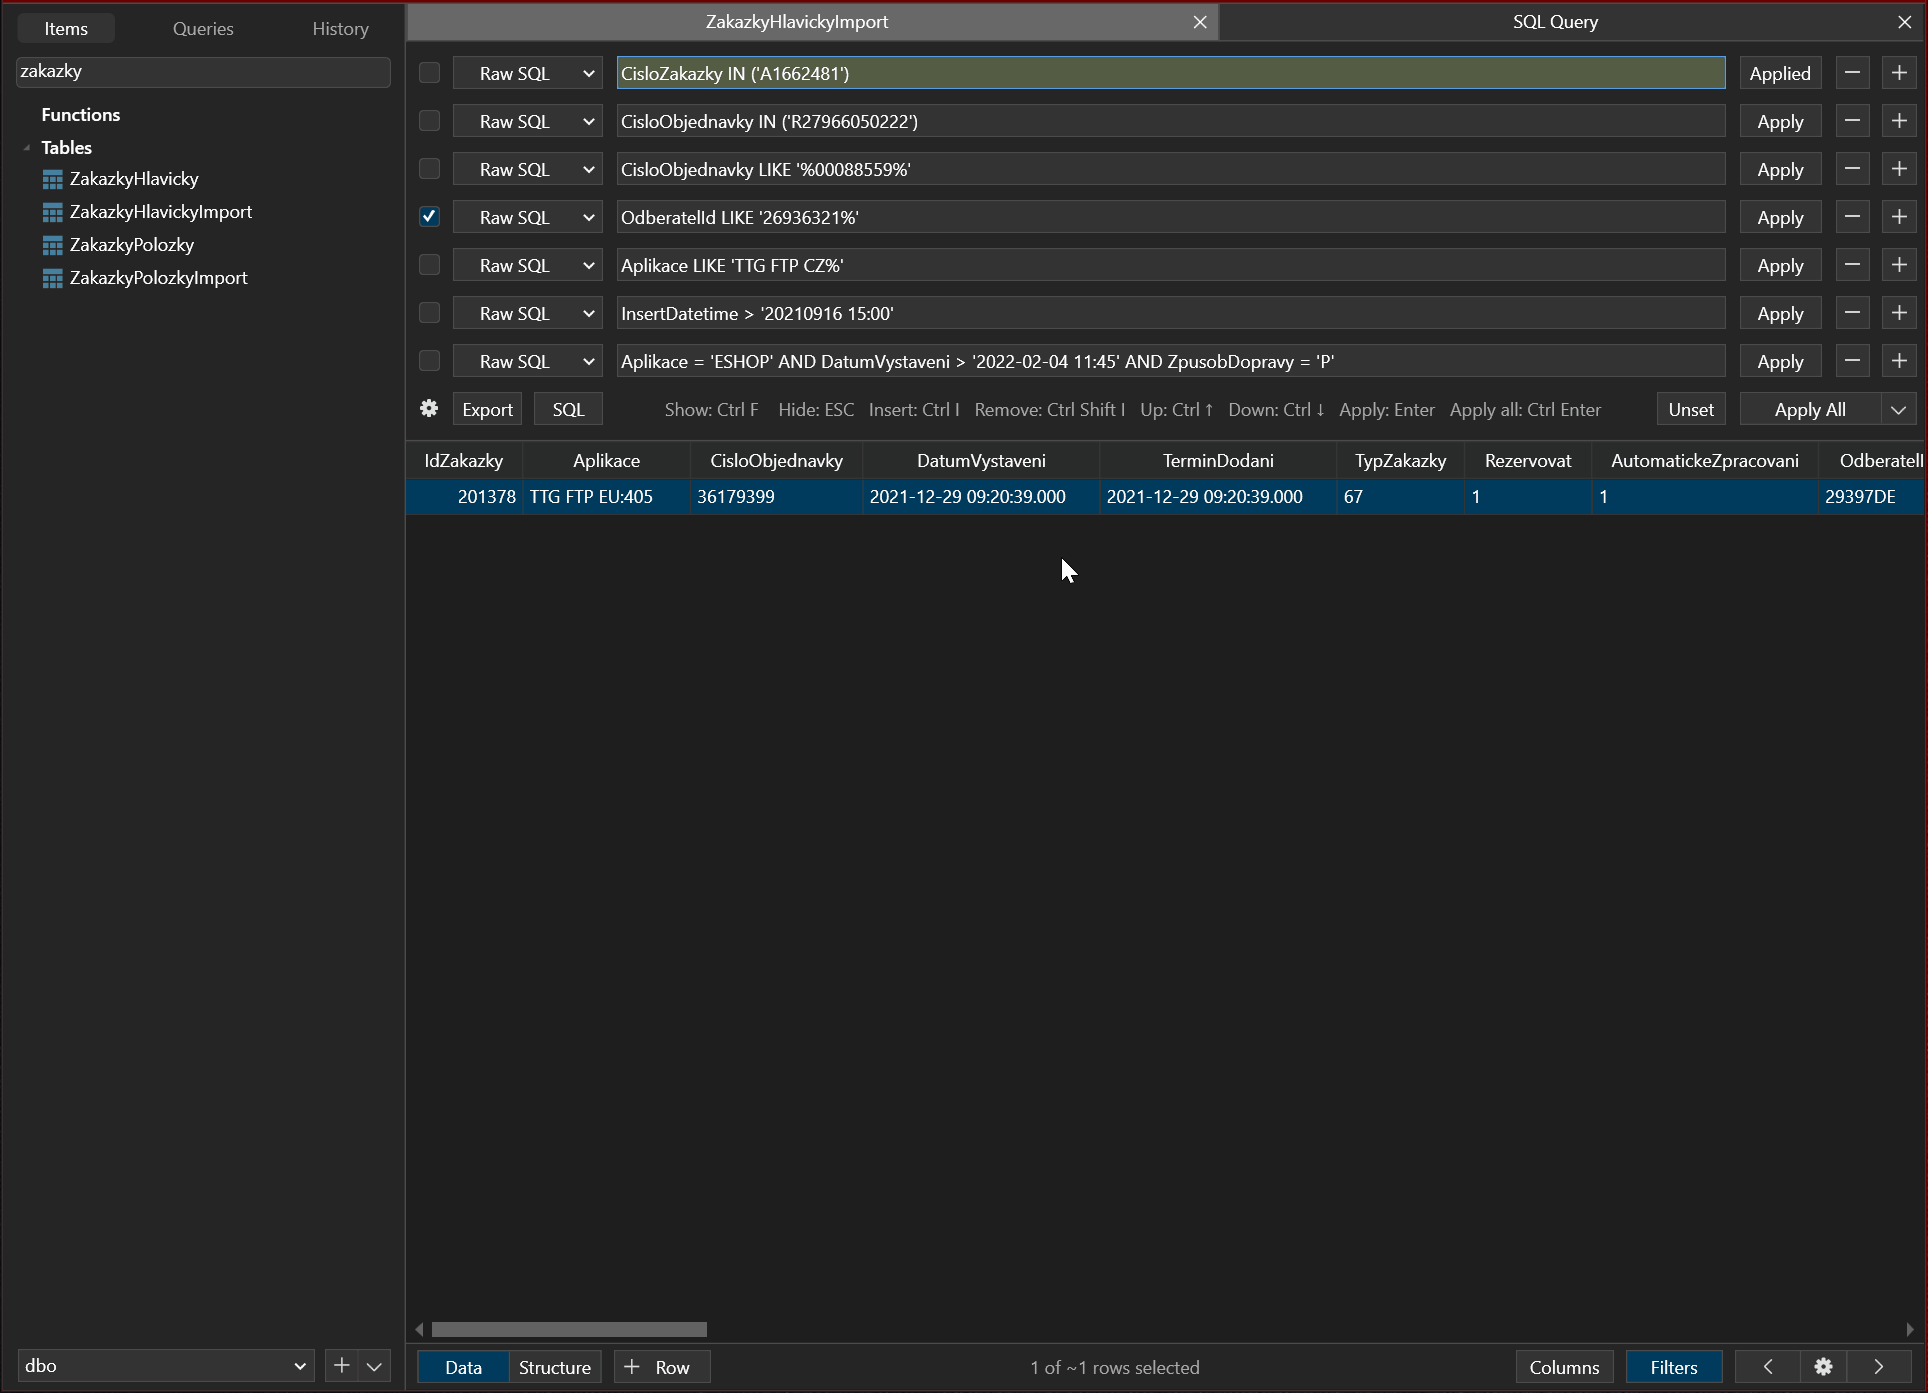Enable the CisloObjednavky IN filter checkbox
Screen dimensions: 1928x1393
click(x=429, y=120)
